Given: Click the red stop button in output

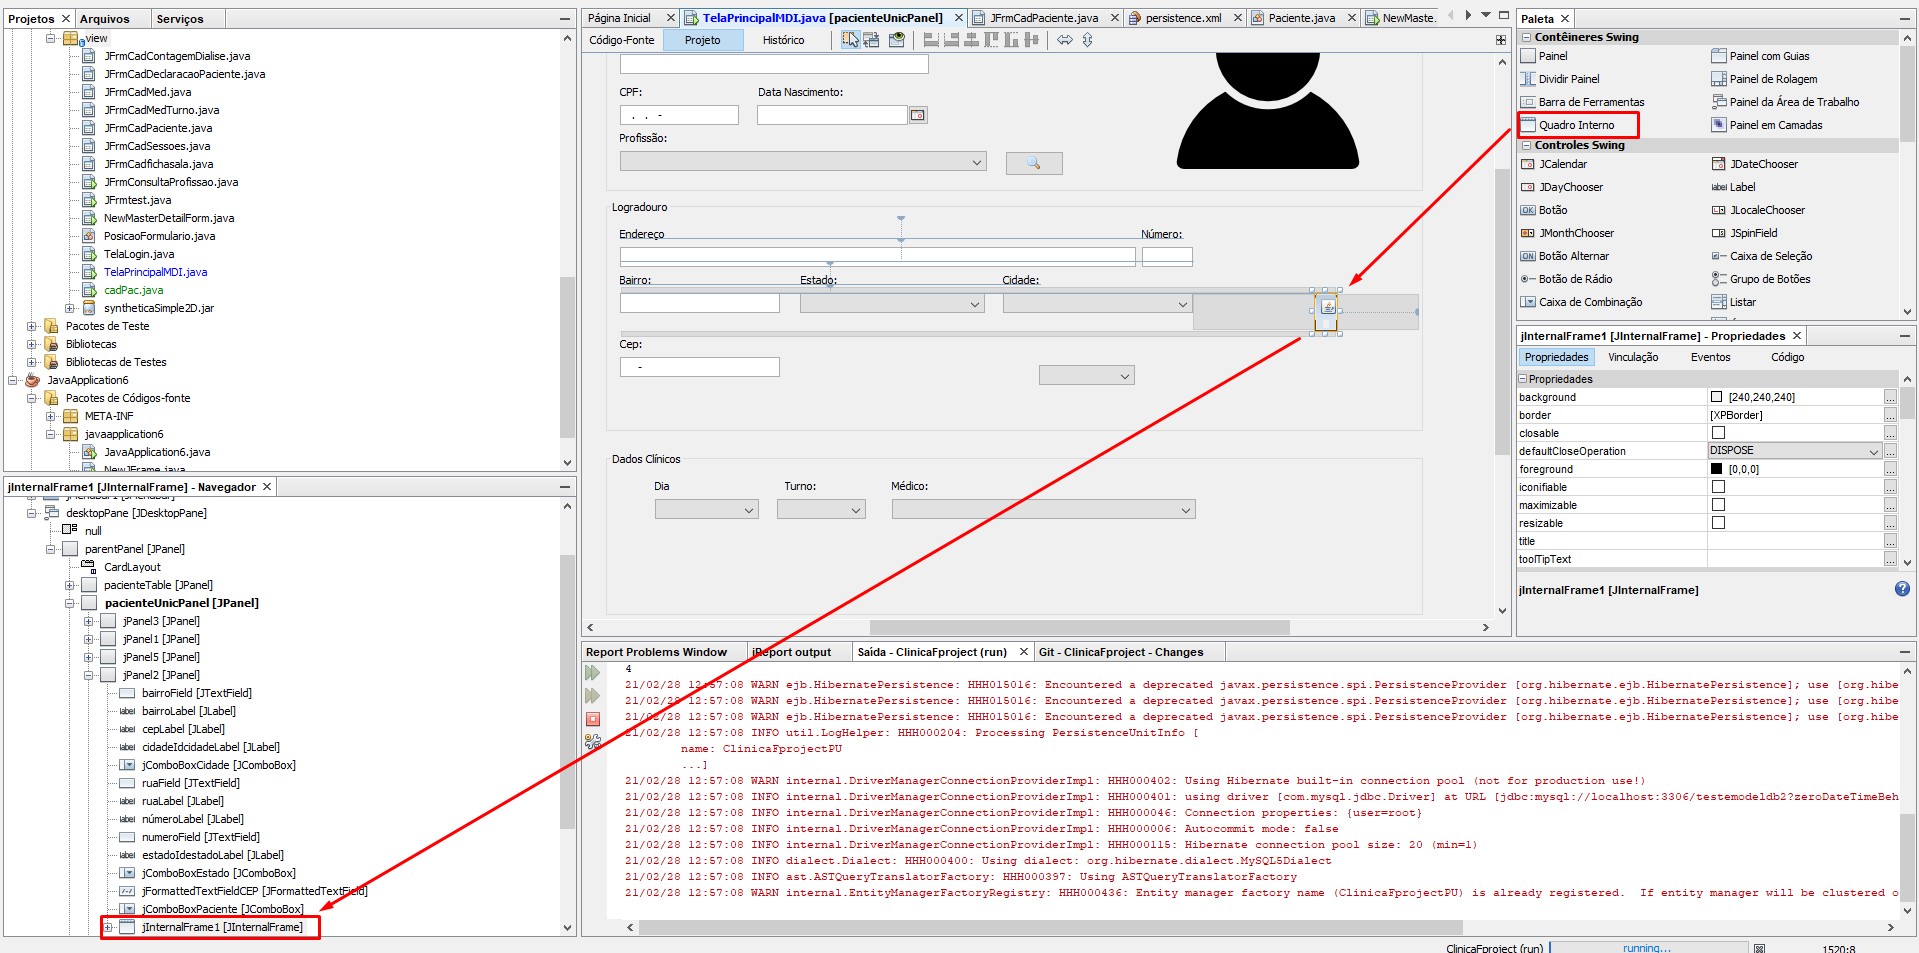Looking at the screenshot, I should 593,719.
